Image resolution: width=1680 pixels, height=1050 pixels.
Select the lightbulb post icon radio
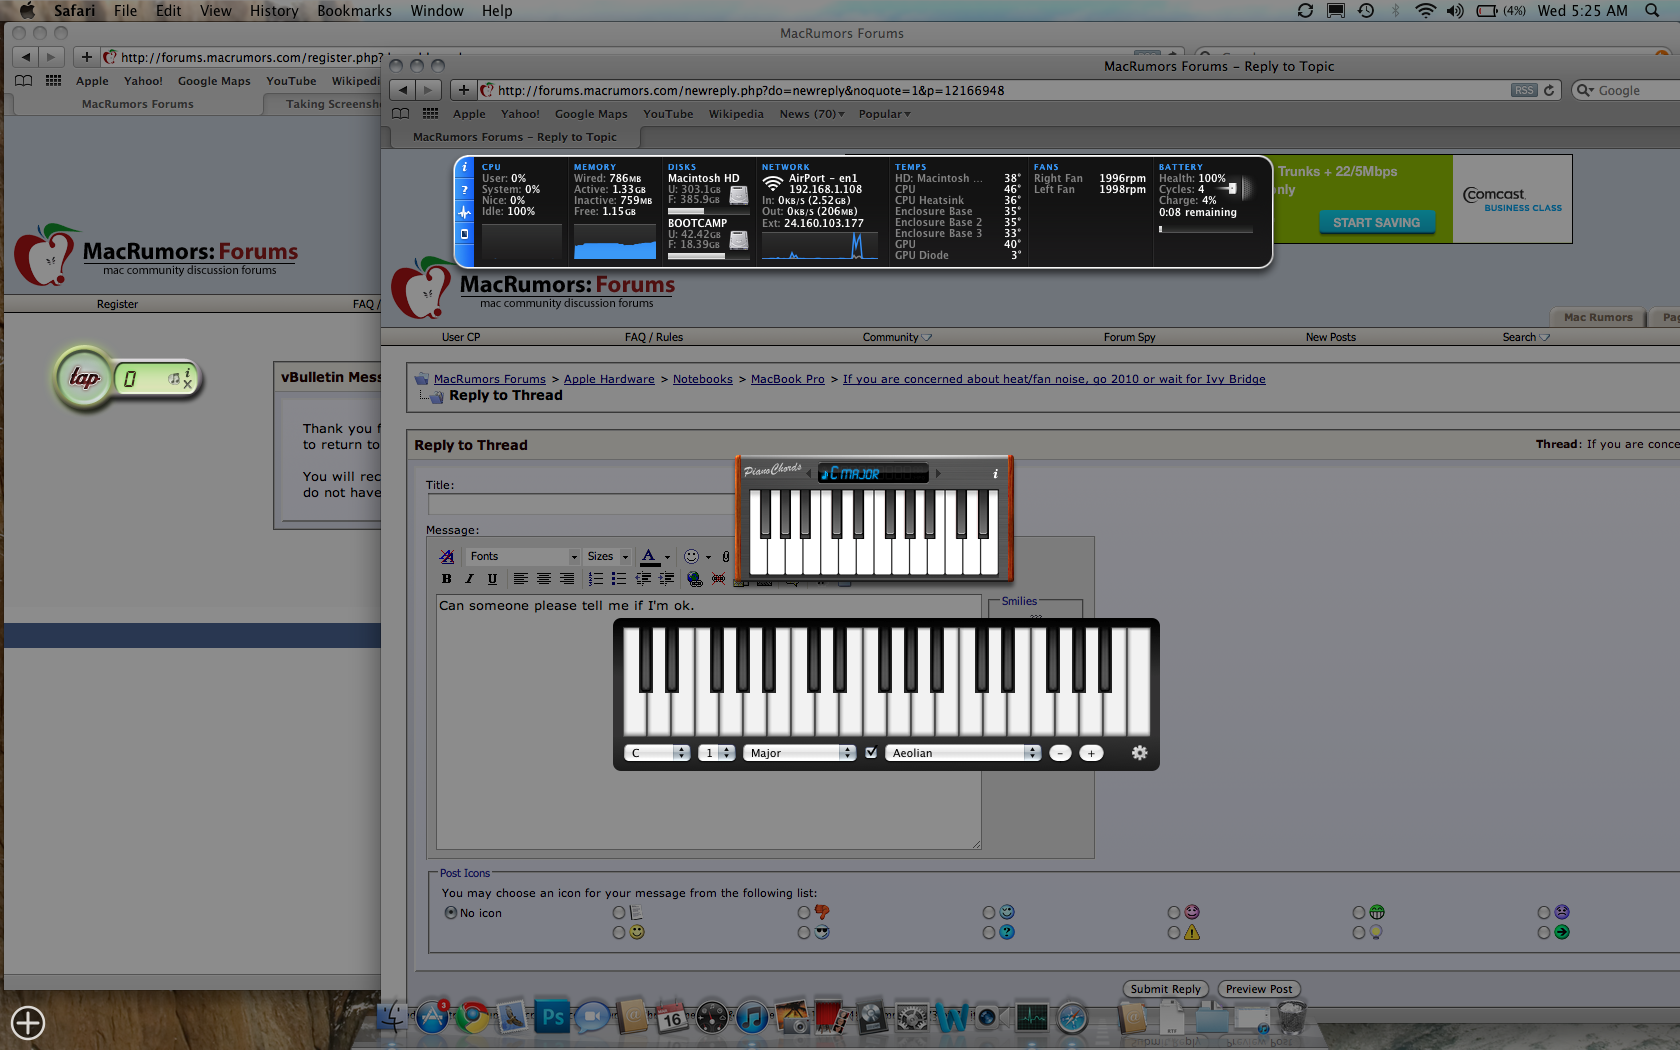[1359, 932]
